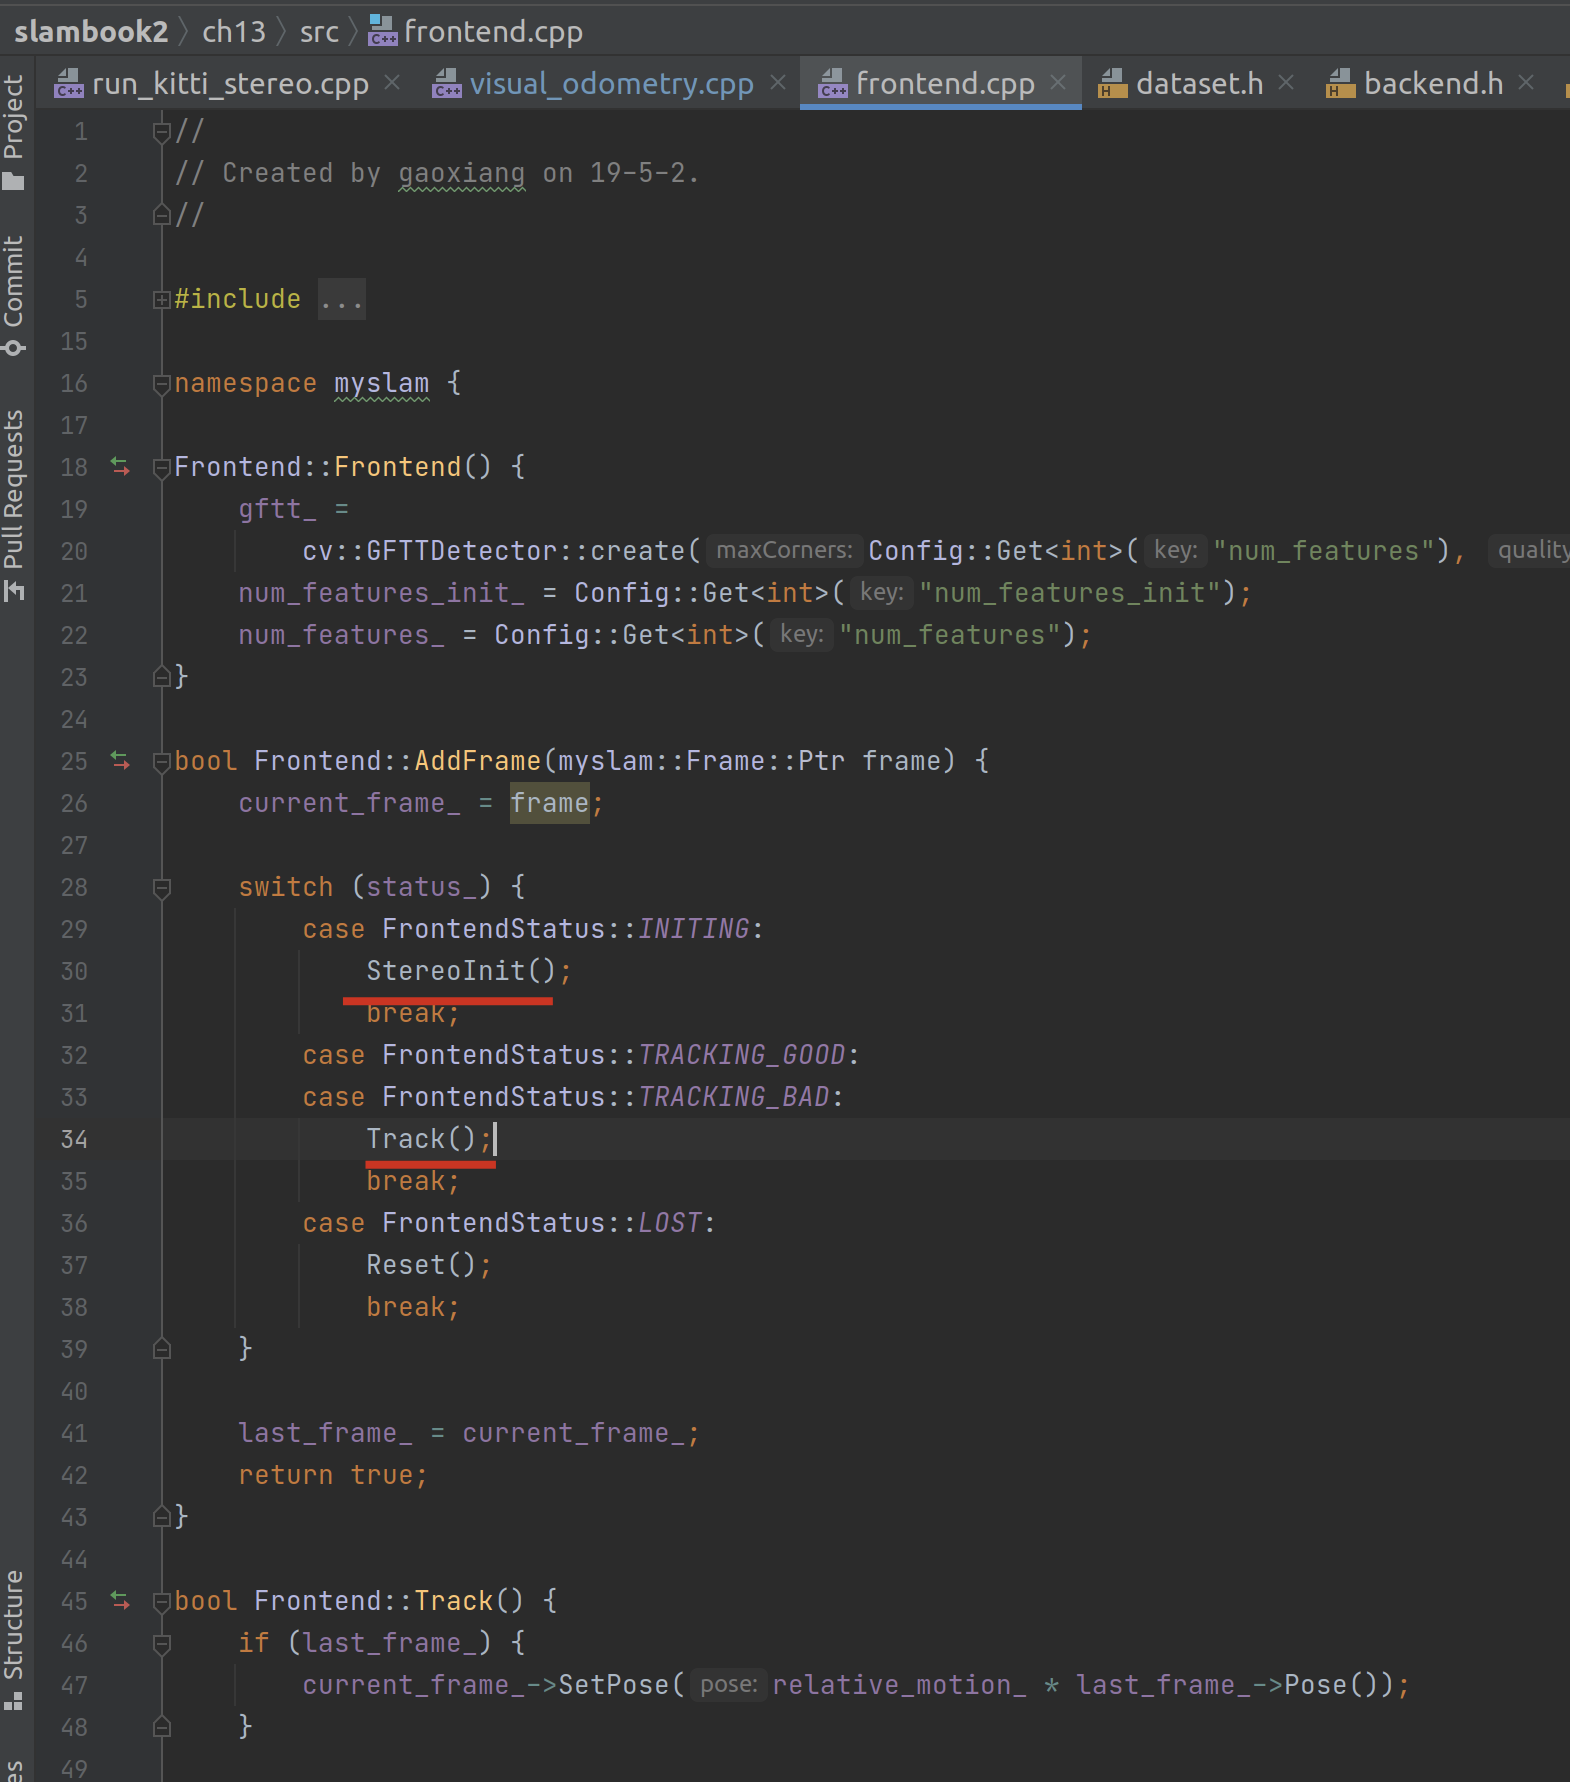Screen dimensions: 1570x1782
Task: Click slambook2 in the breadcrumb
Action: pyautogui.click(x=91, y=32)
